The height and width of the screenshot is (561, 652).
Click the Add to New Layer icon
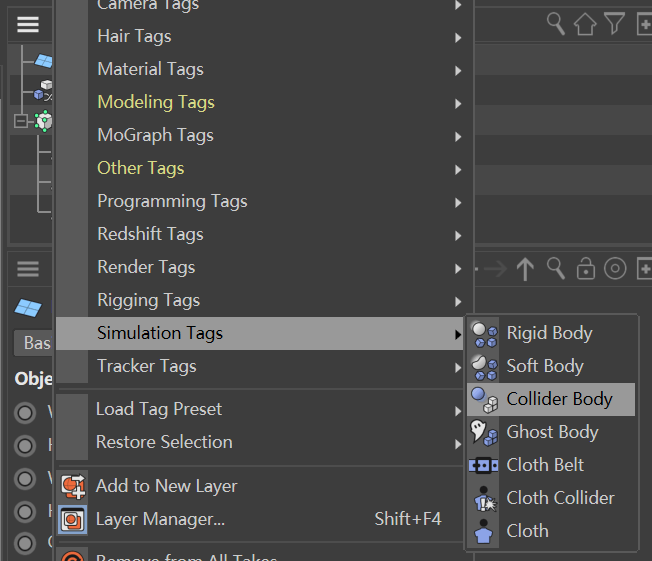click(73, 486)
